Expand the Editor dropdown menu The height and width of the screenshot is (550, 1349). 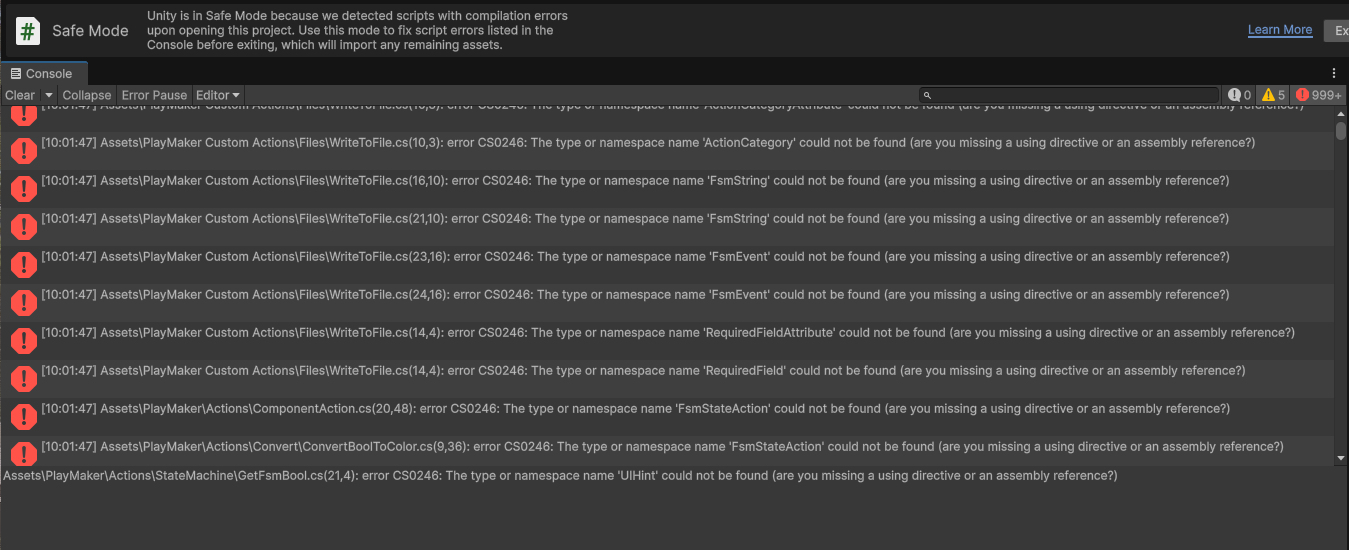[x=218, y=95]
